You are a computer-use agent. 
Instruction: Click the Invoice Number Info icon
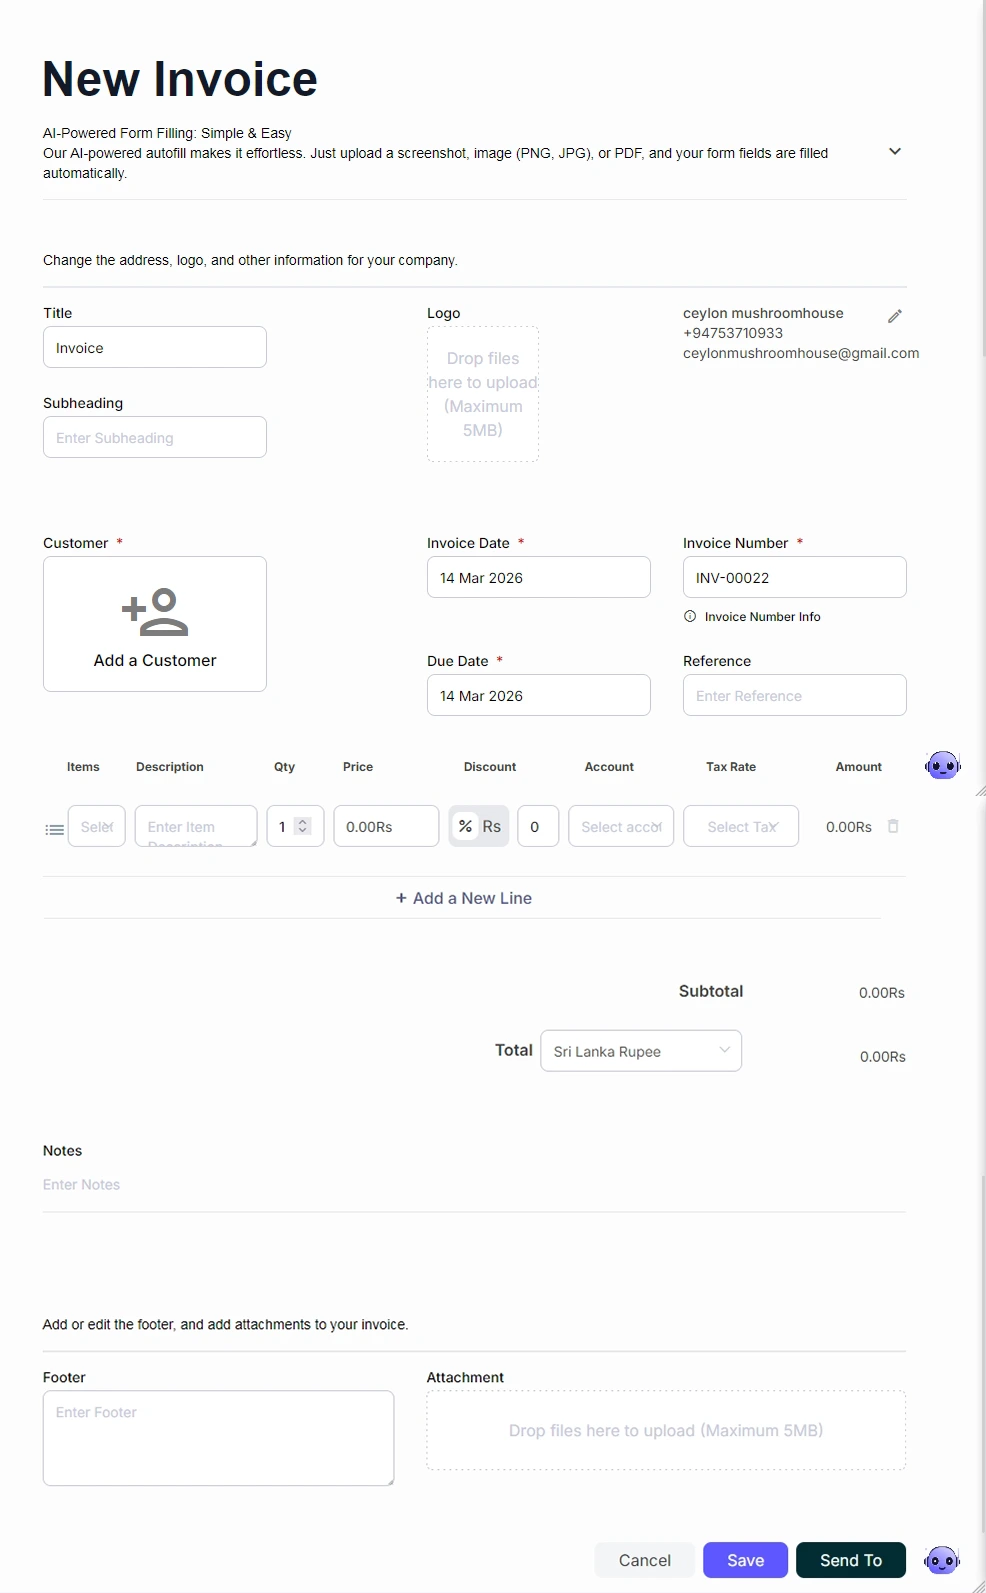pyautogui.click(x=690, y=617)
